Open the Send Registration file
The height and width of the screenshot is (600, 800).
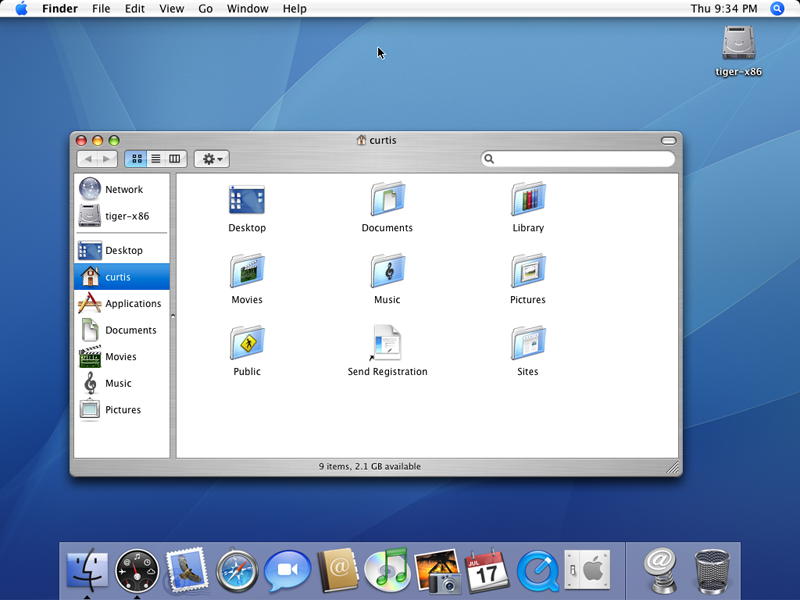(x=387, y=344)
